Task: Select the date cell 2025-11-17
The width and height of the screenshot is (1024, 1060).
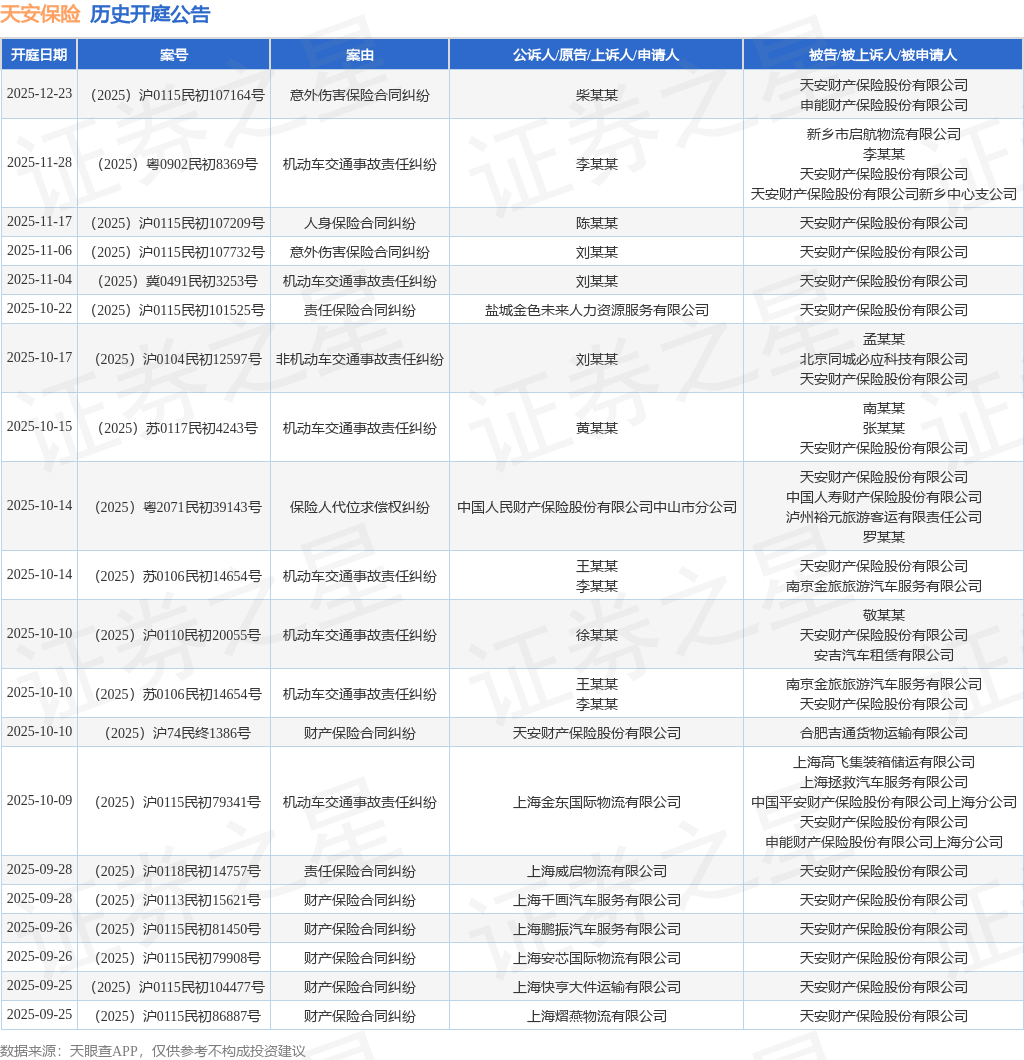Action: [39, 221]
